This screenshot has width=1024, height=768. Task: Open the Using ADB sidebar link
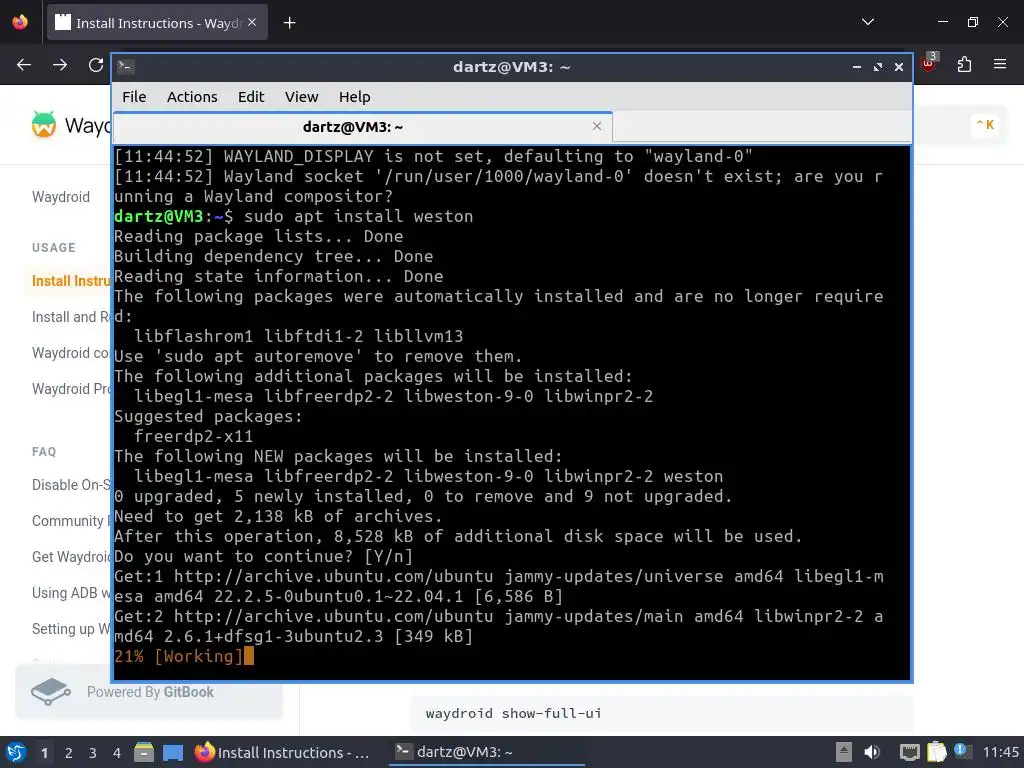point(71,592)
